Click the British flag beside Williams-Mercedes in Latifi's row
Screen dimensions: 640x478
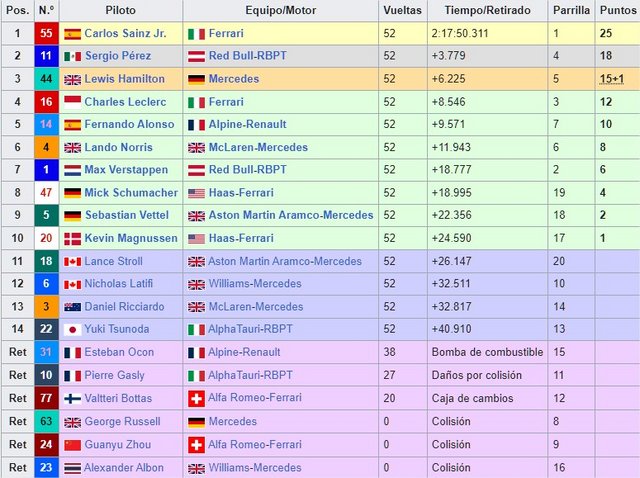196,285
